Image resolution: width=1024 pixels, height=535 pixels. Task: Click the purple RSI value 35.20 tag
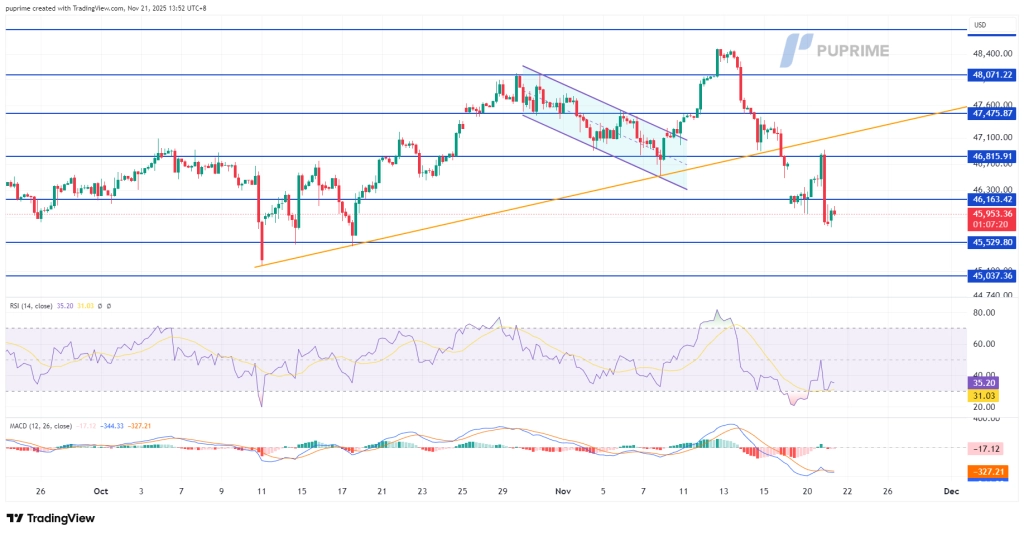point(983,382)
